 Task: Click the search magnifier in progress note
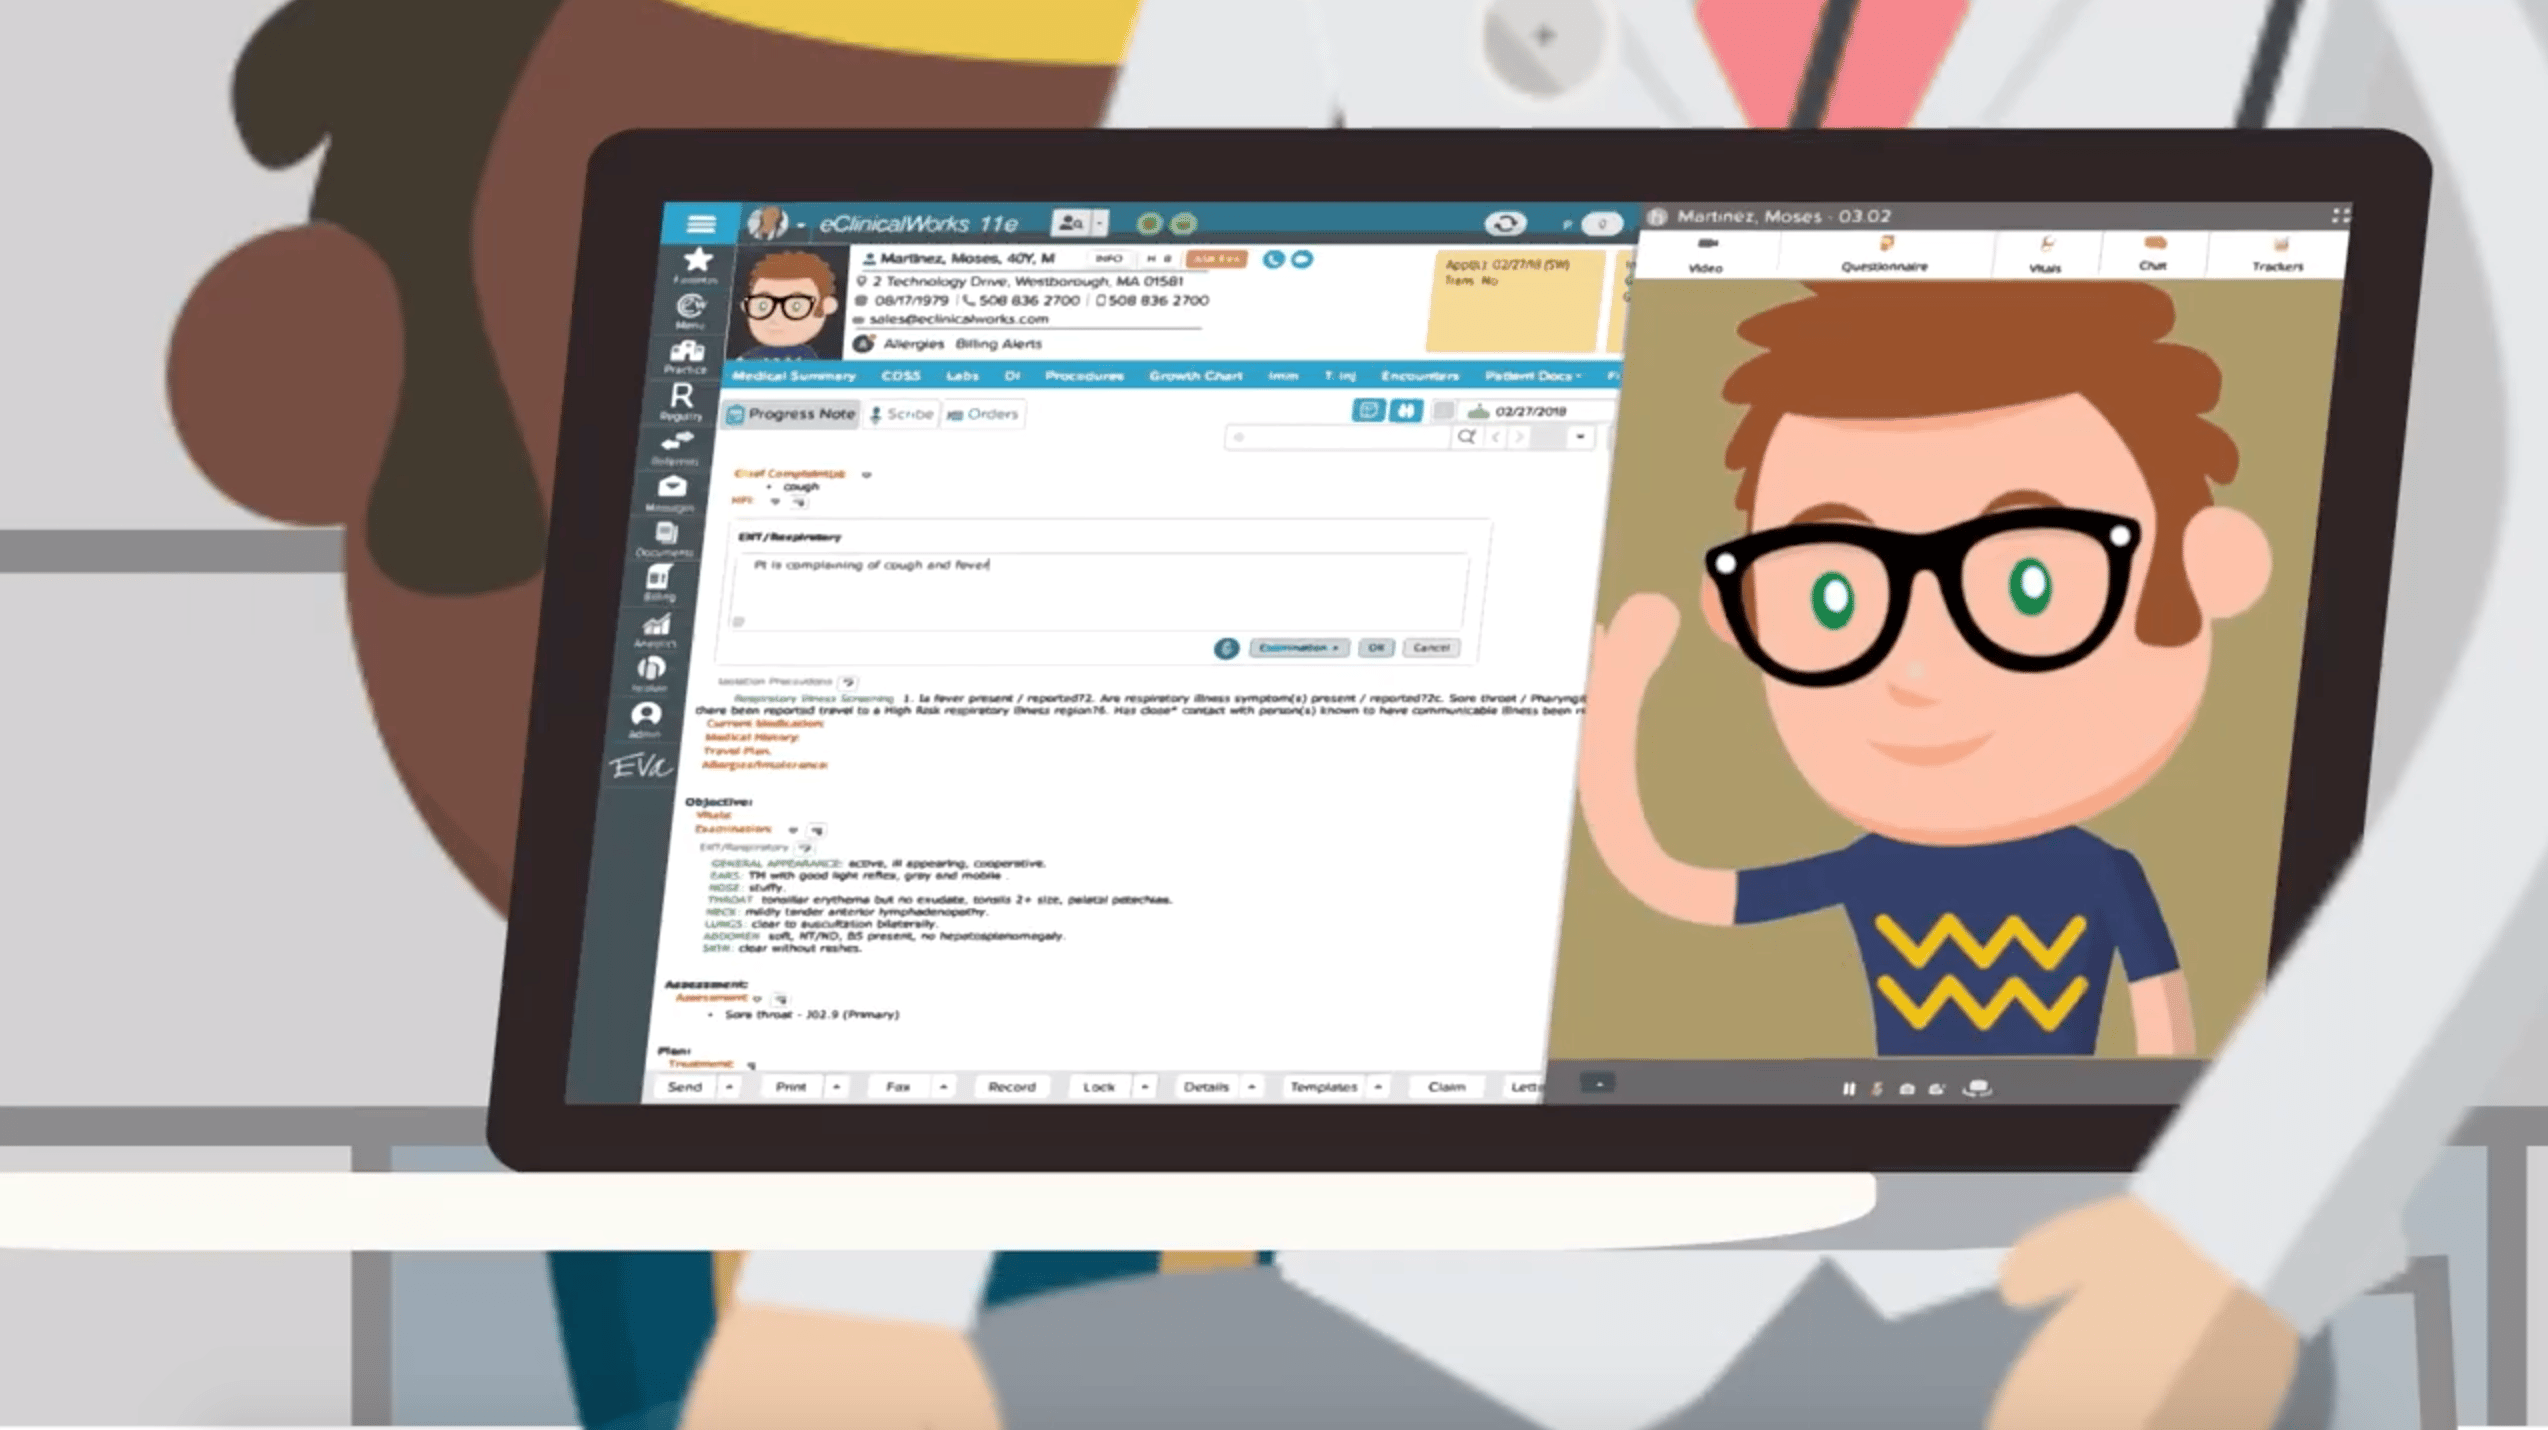point(1466,437)
